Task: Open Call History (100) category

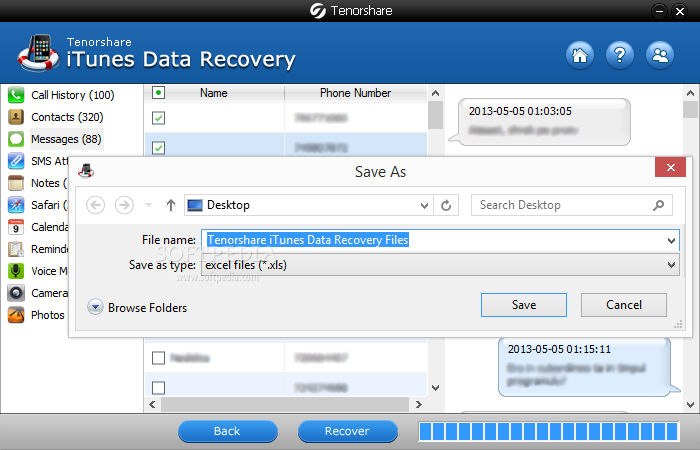Action: [x=73, y=95]
